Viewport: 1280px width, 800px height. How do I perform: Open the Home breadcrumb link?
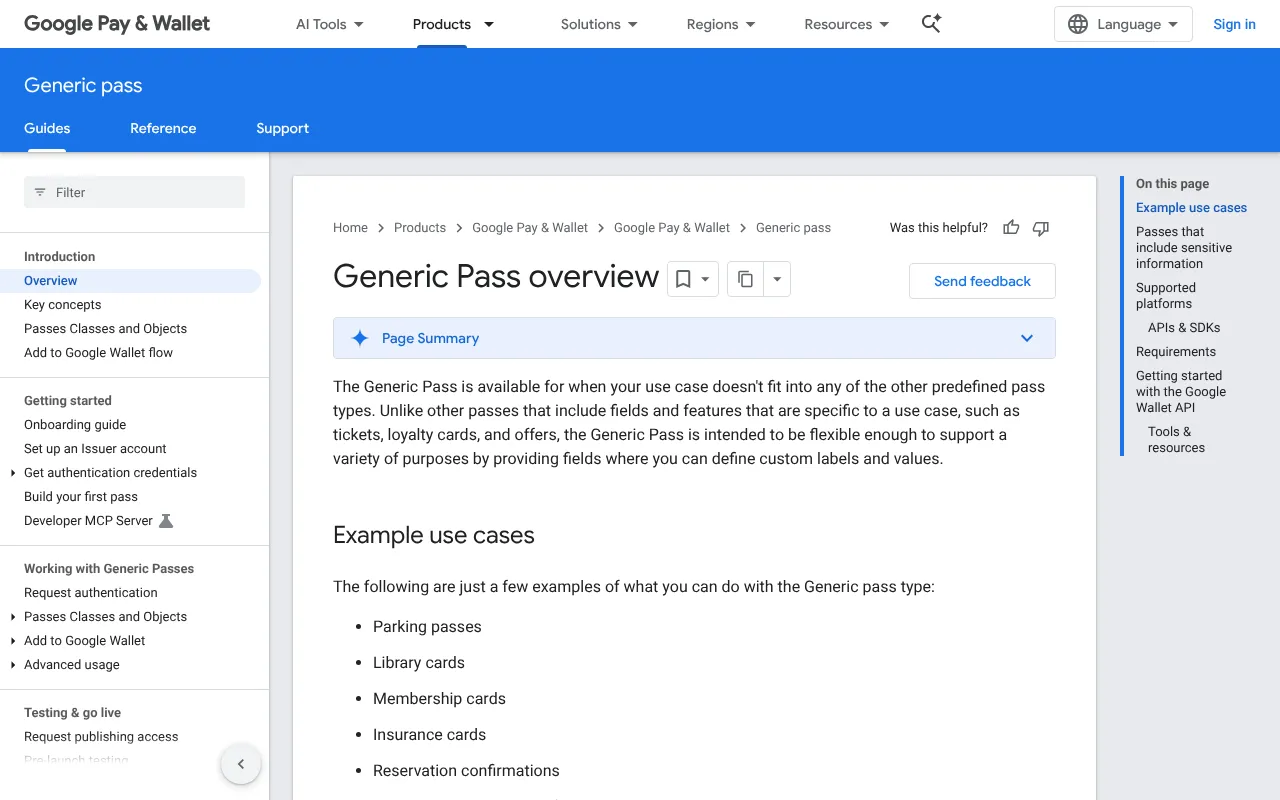pos(350,228)
